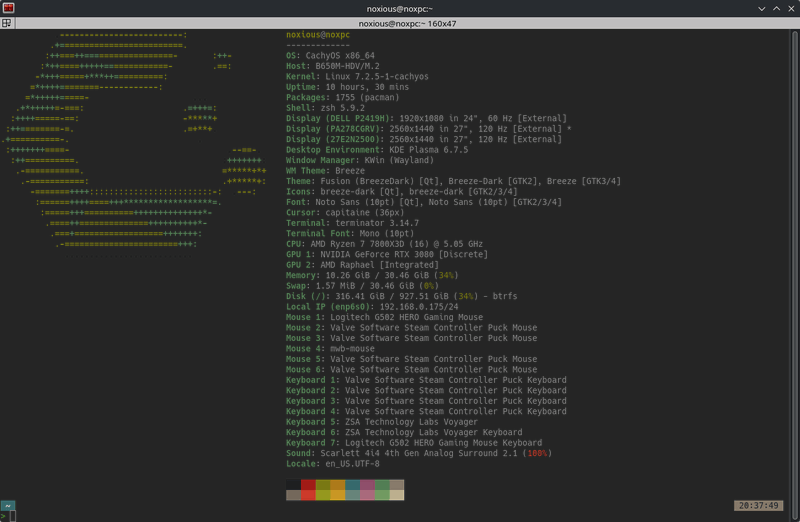Maximize the Terminator window

pos(777,8)
